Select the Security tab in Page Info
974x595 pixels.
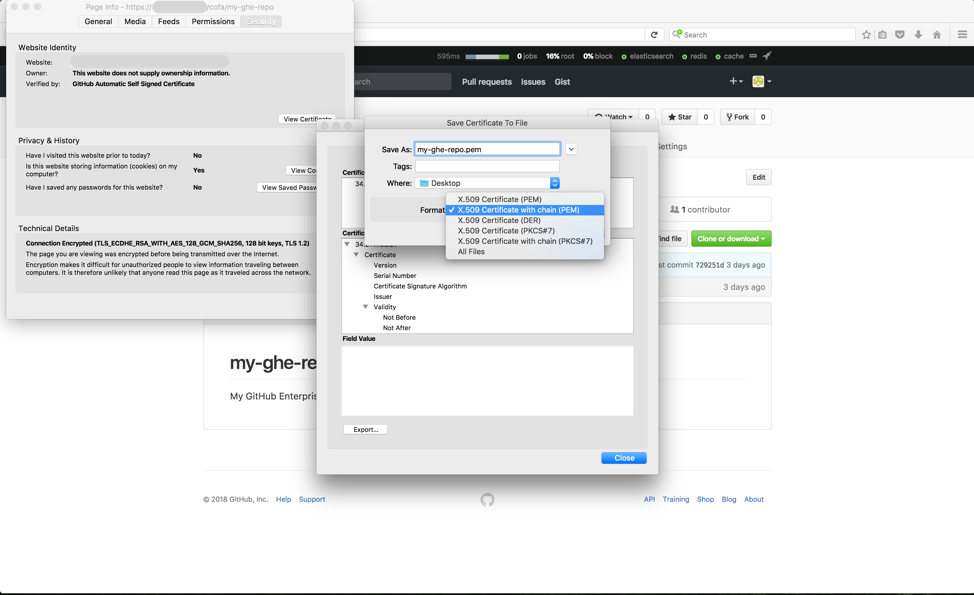click(x=261, y=22)
